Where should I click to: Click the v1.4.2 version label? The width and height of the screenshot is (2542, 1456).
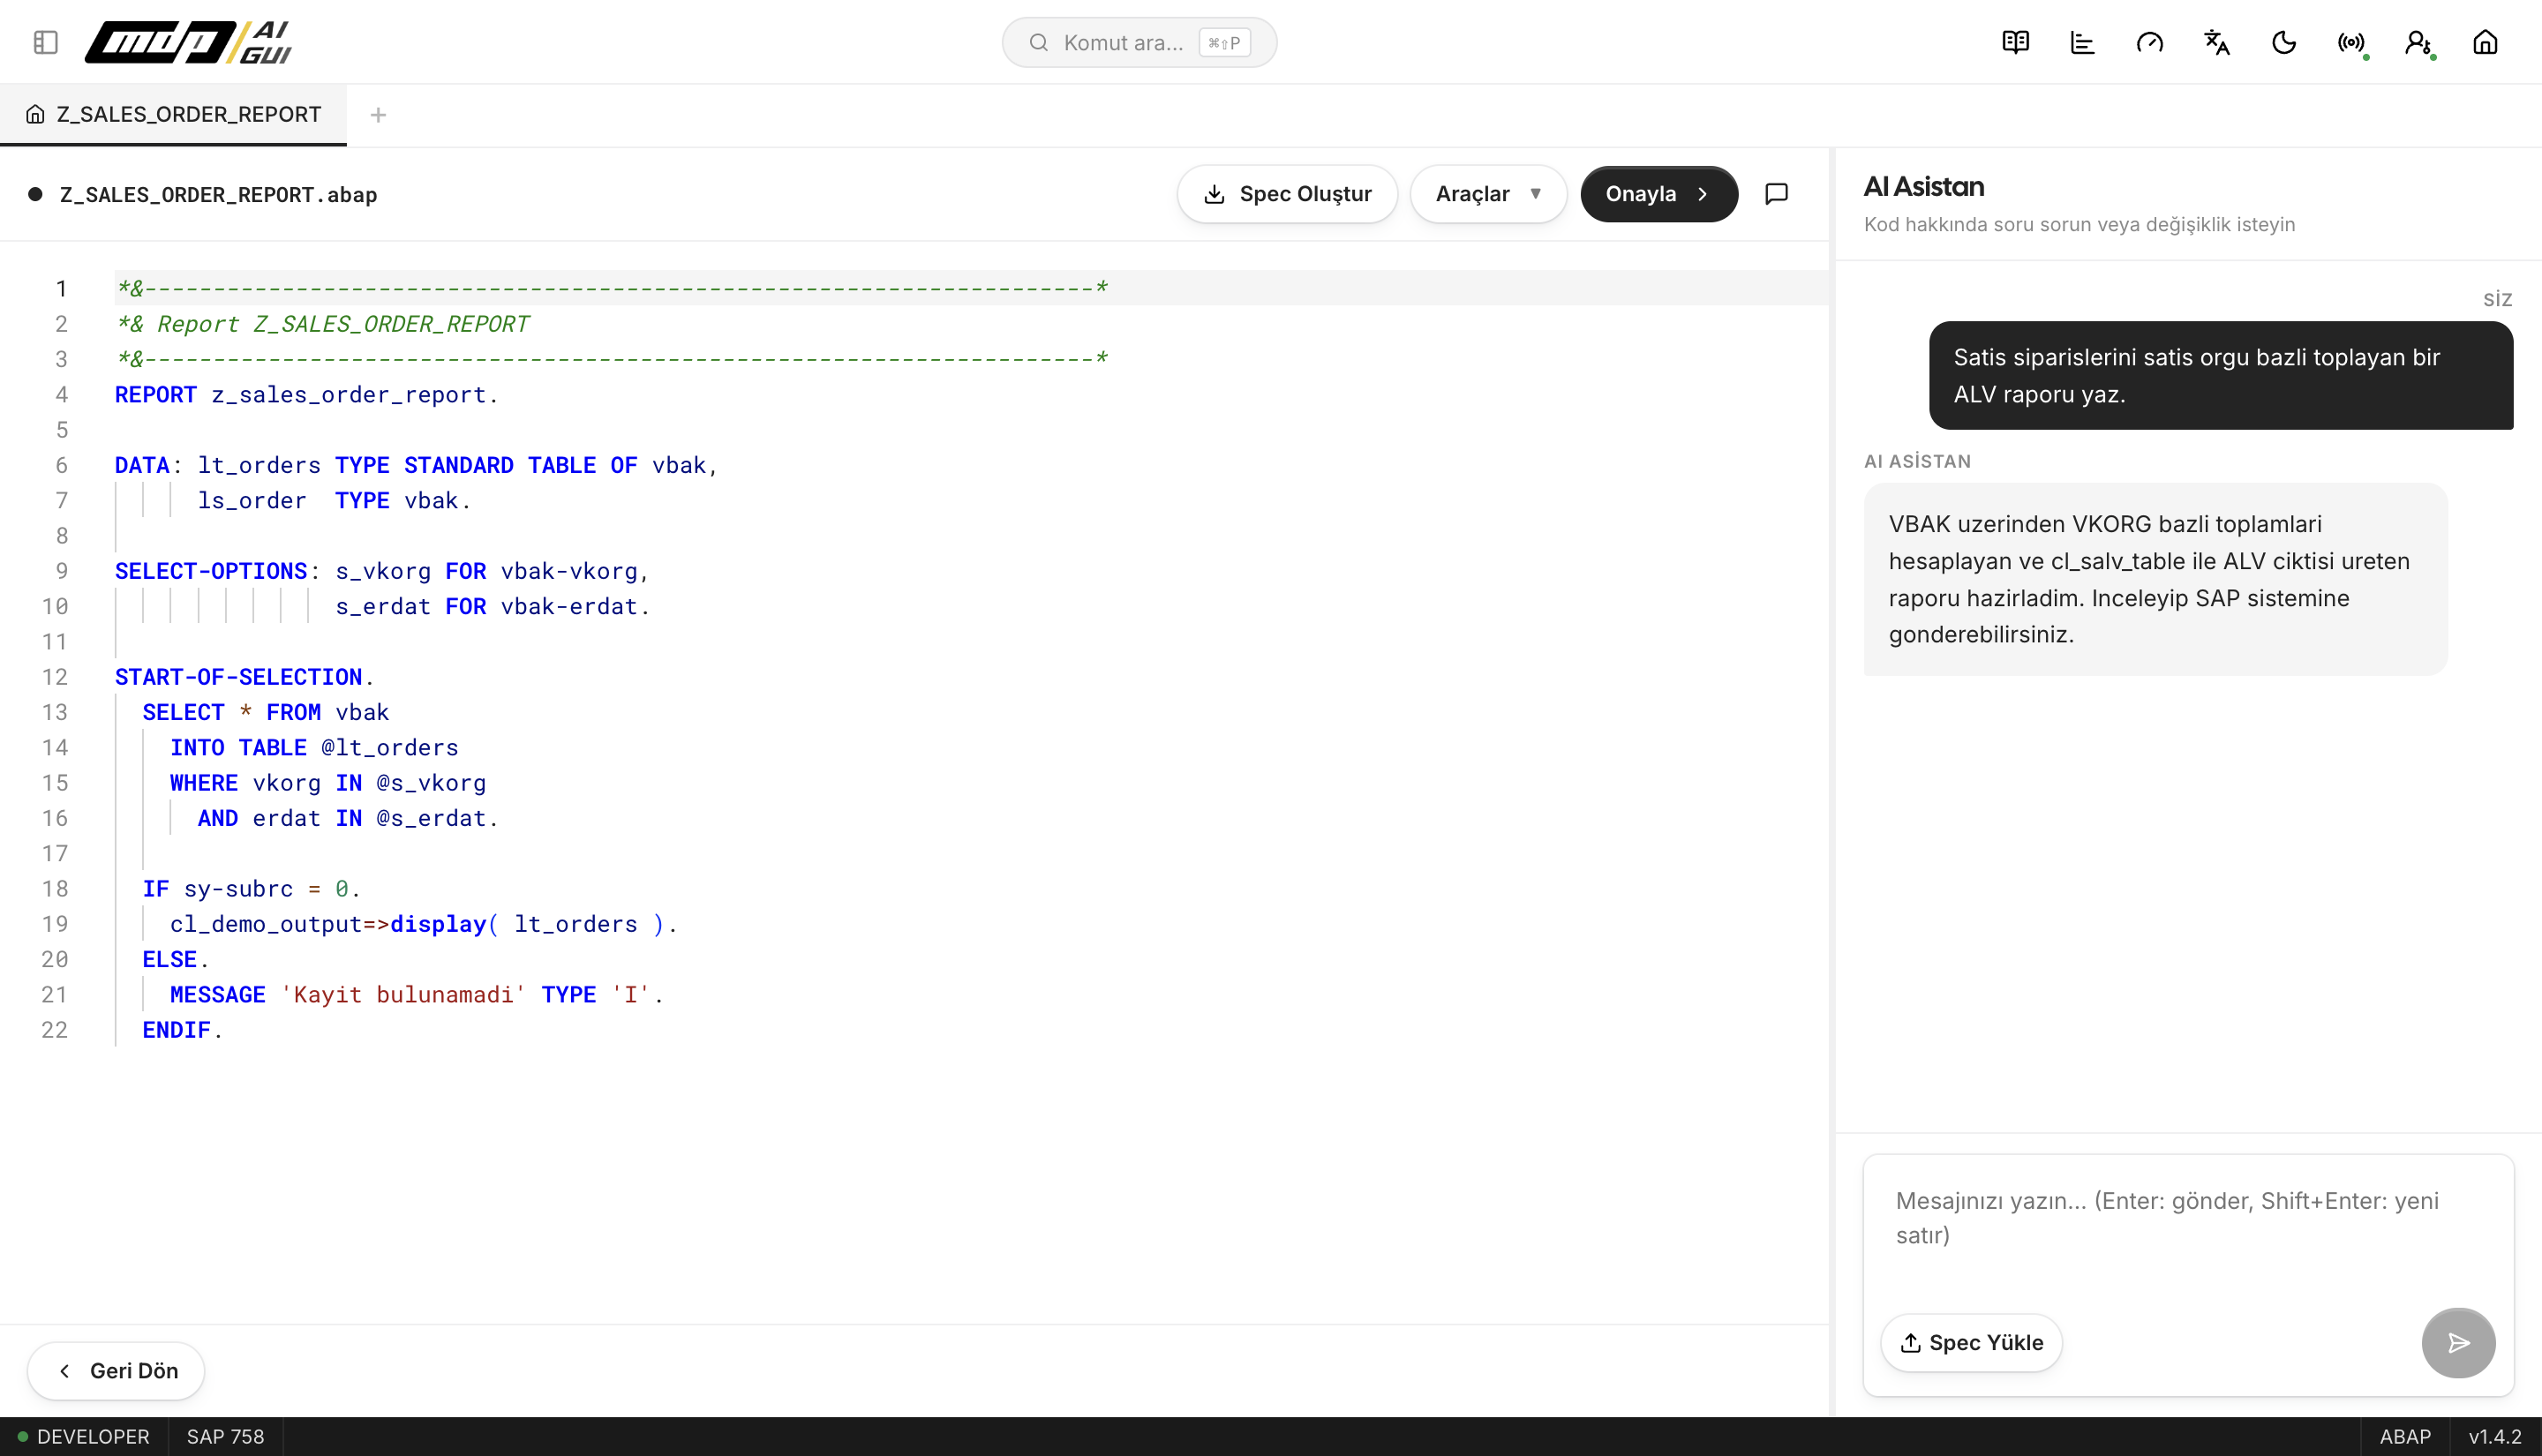[2495, 1436]
